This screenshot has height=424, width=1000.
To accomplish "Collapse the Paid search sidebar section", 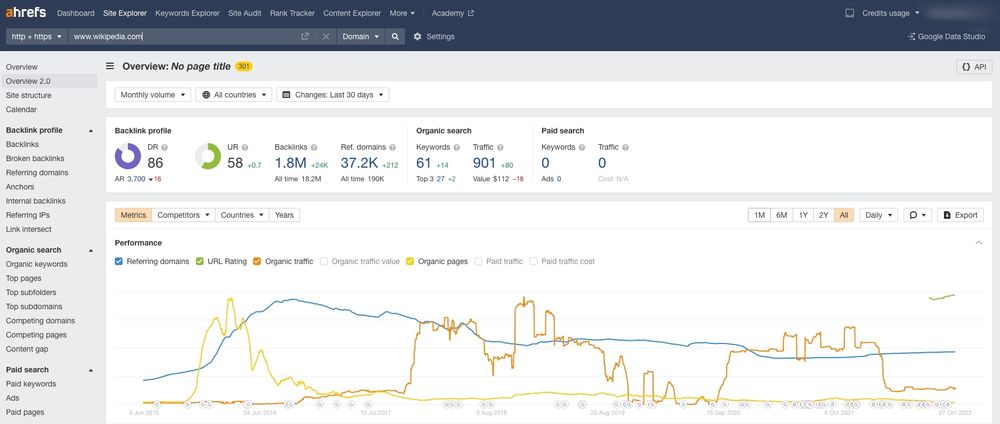I will (x=91, y=370).
